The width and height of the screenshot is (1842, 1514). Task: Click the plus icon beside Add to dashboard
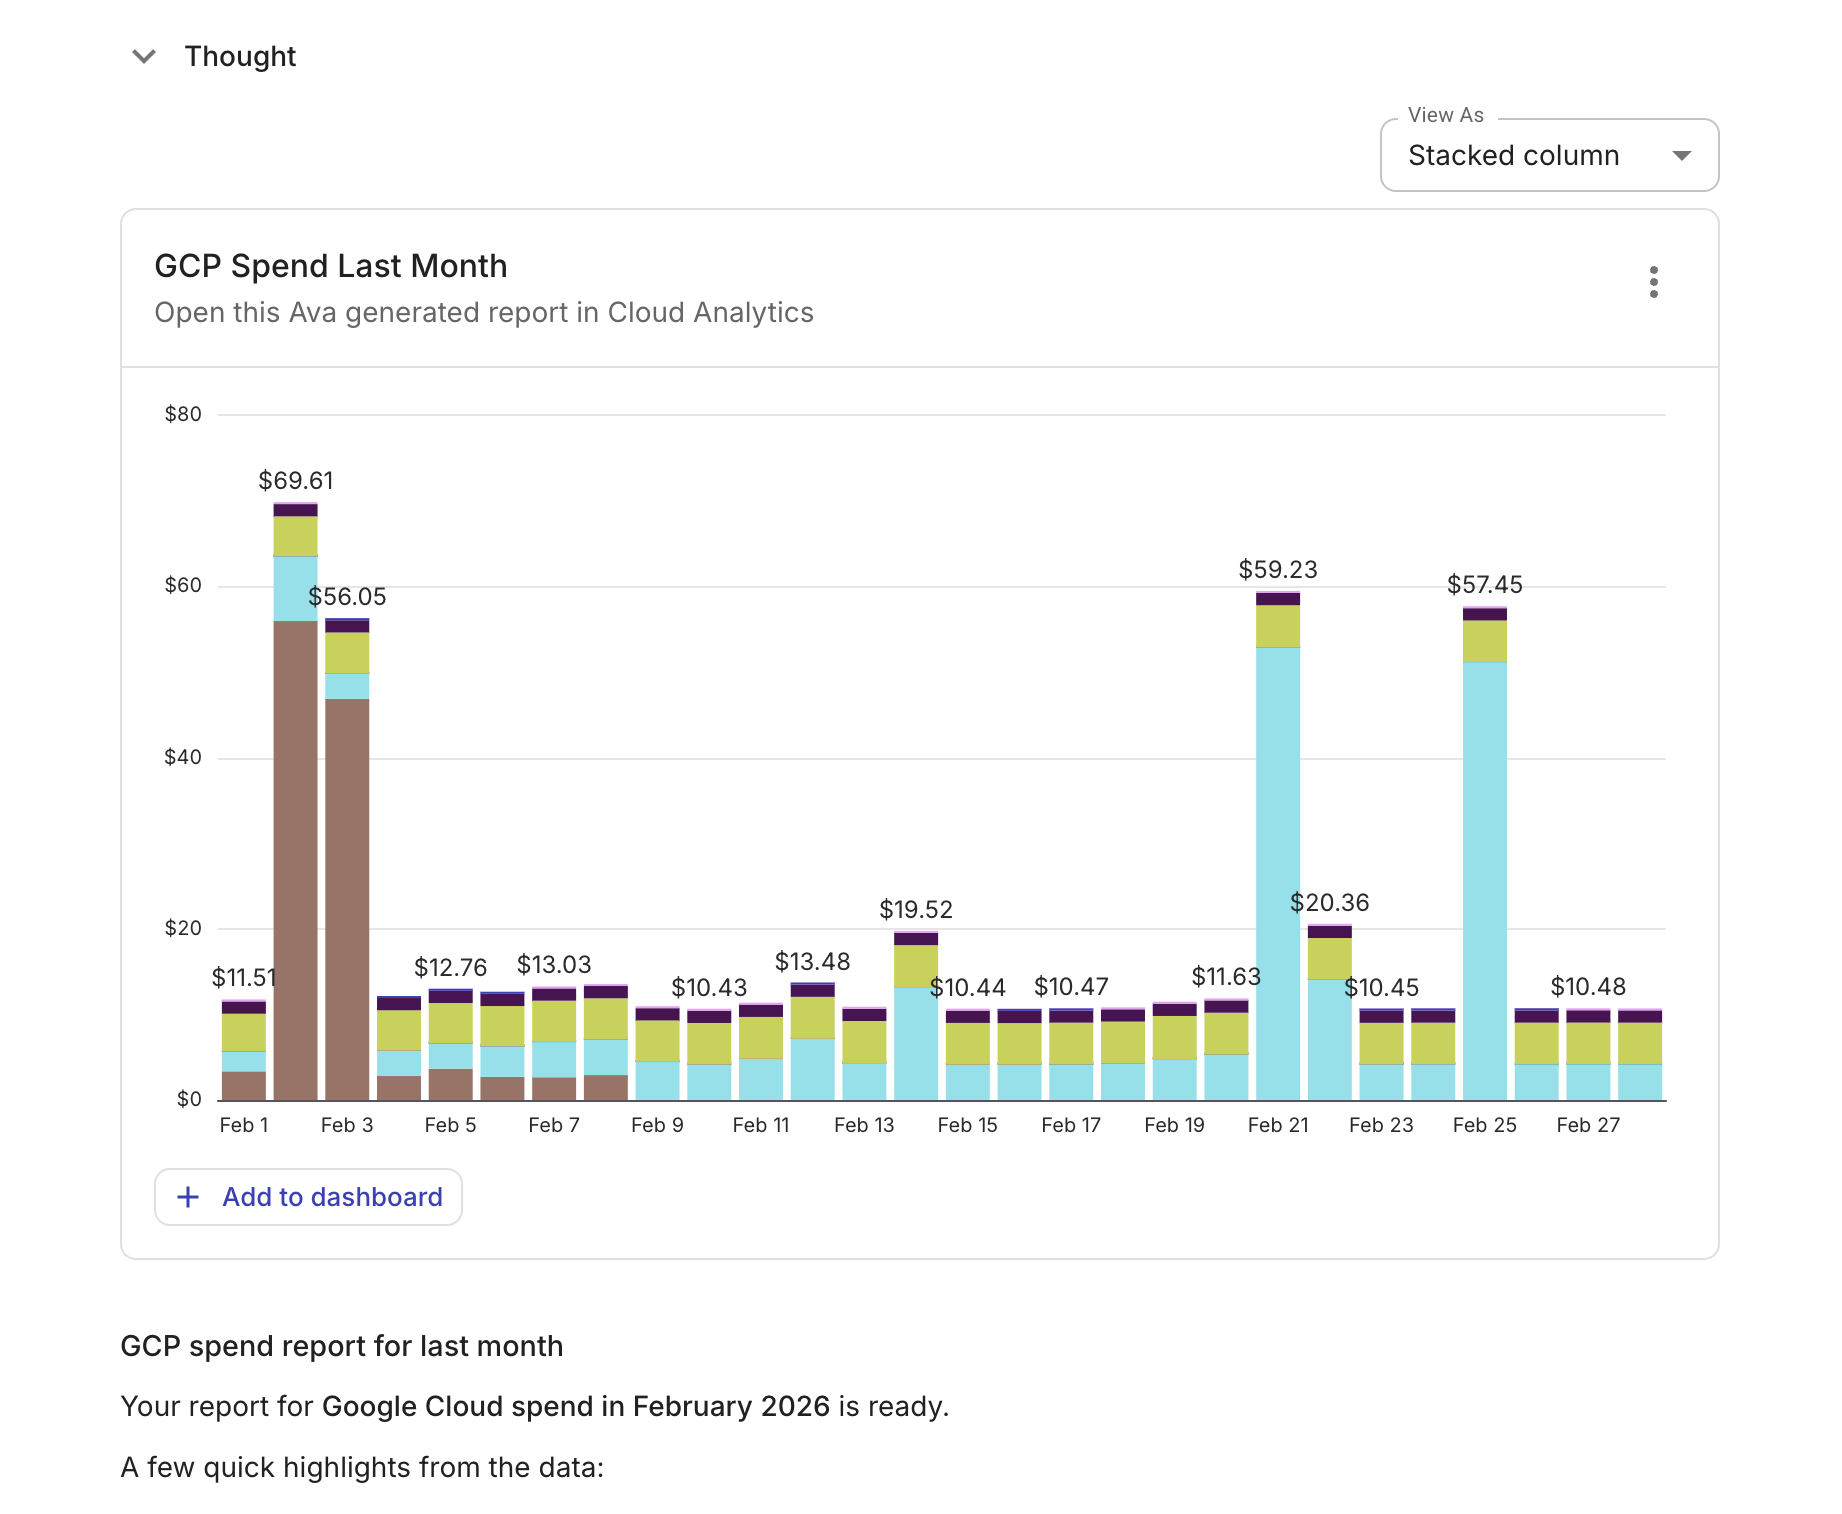pyautogui.click(x=188, y=1197)
